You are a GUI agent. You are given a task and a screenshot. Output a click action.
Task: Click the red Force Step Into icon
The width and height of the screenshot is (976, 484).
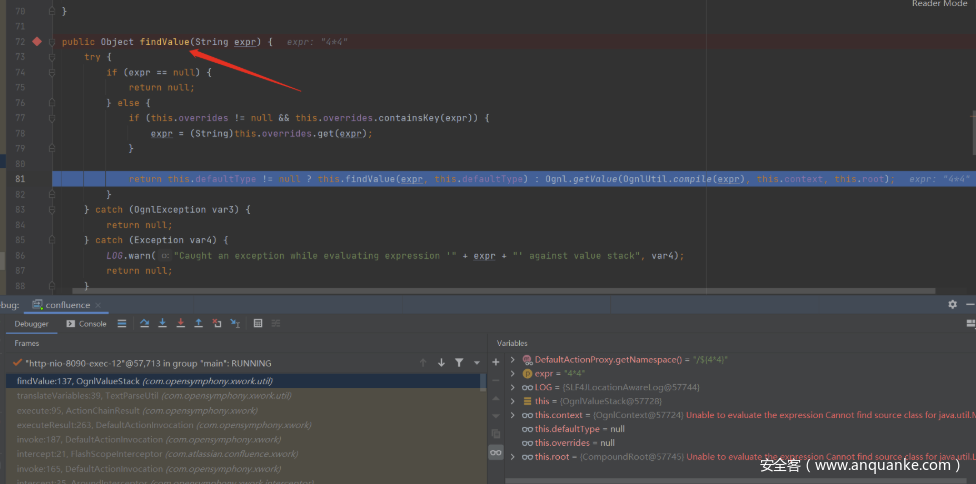(x=180, y=323)
